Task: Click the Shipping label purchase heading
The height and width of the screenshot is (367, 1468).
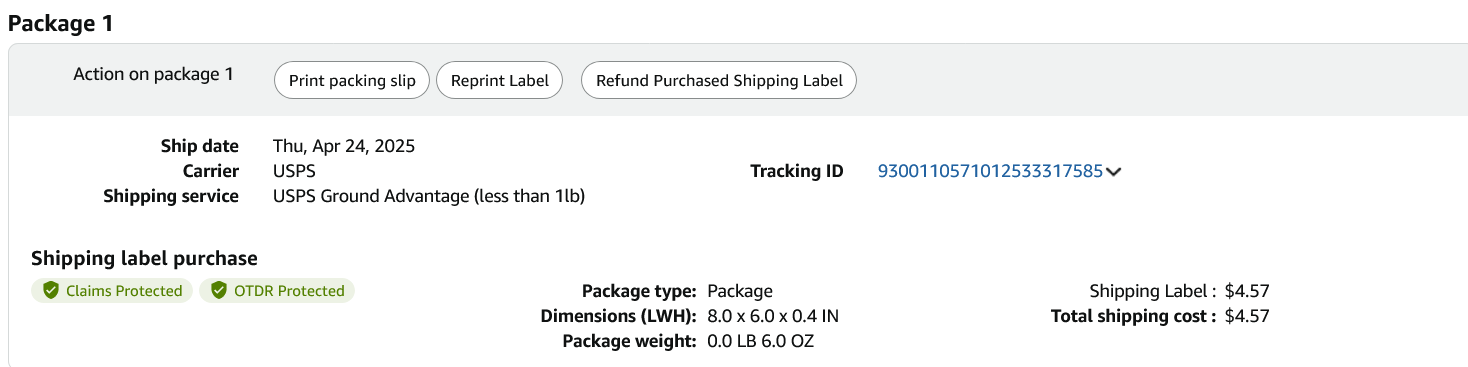Action: coord(144,258)
